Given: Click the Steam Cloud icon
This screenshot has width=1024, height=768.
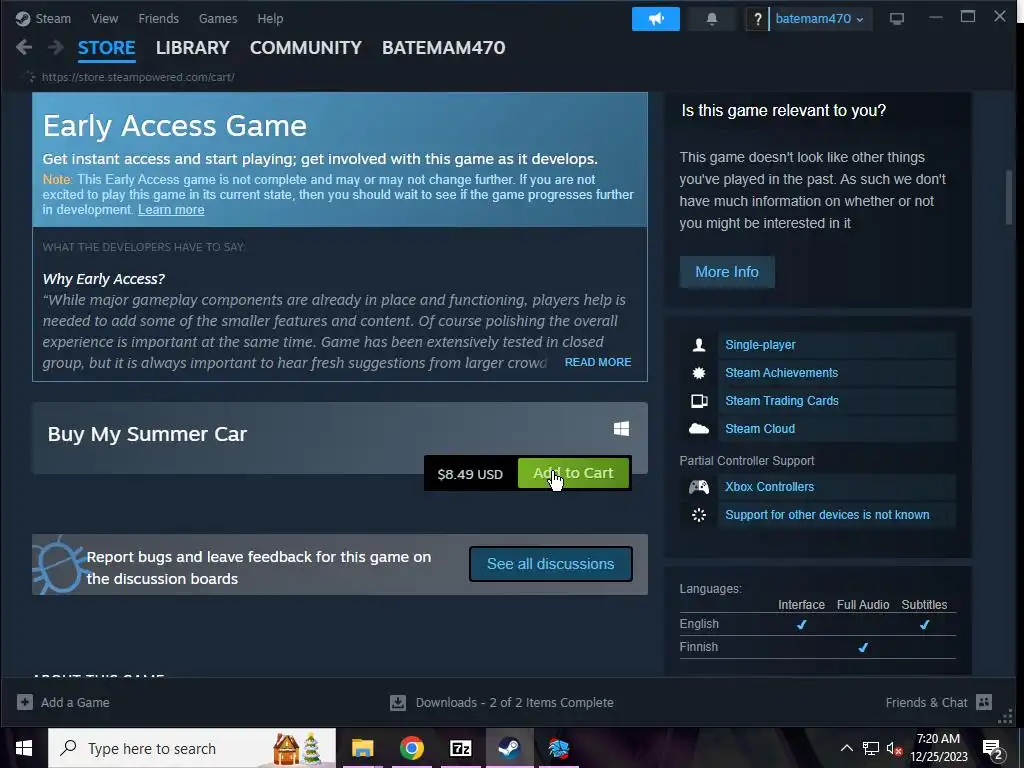Looking at the screenshot, I should point(699,429).
